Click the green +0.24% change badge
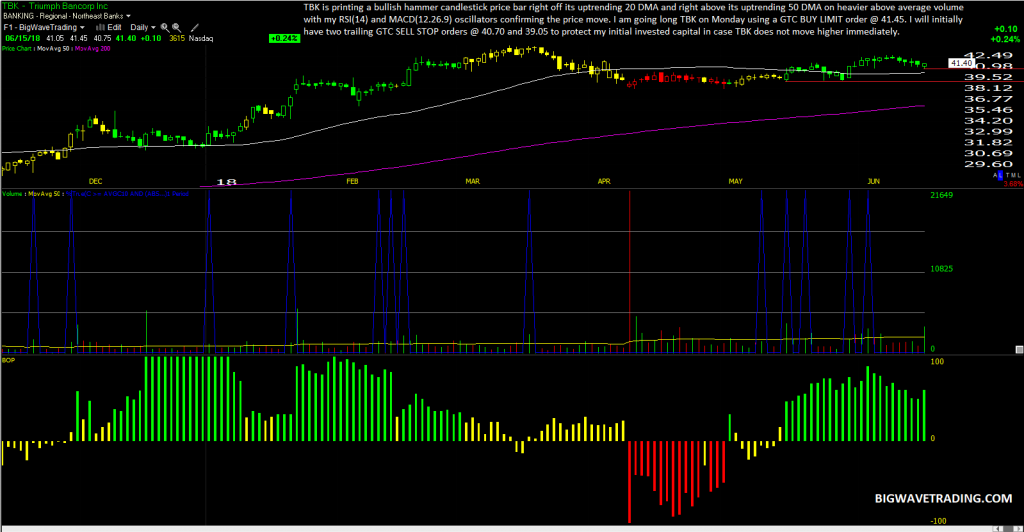 click(x=285, y=39)
